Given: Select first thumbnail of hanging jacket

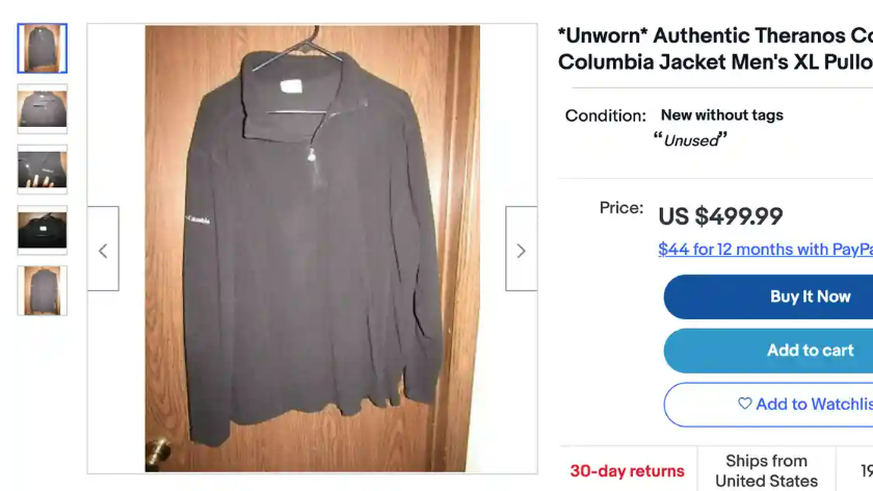Looking at the screenshot, I should [42, 48].
